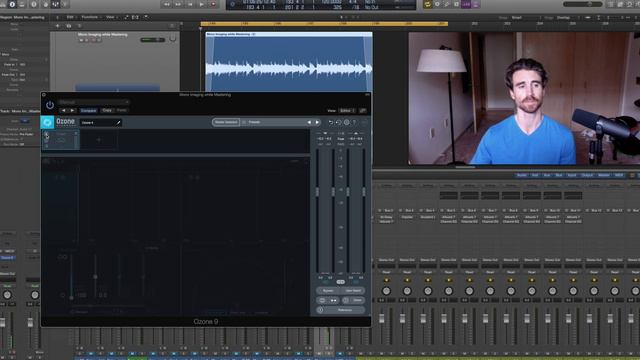
Task: Toggle the Bus filter button in mixer
Action: (559, 175)
